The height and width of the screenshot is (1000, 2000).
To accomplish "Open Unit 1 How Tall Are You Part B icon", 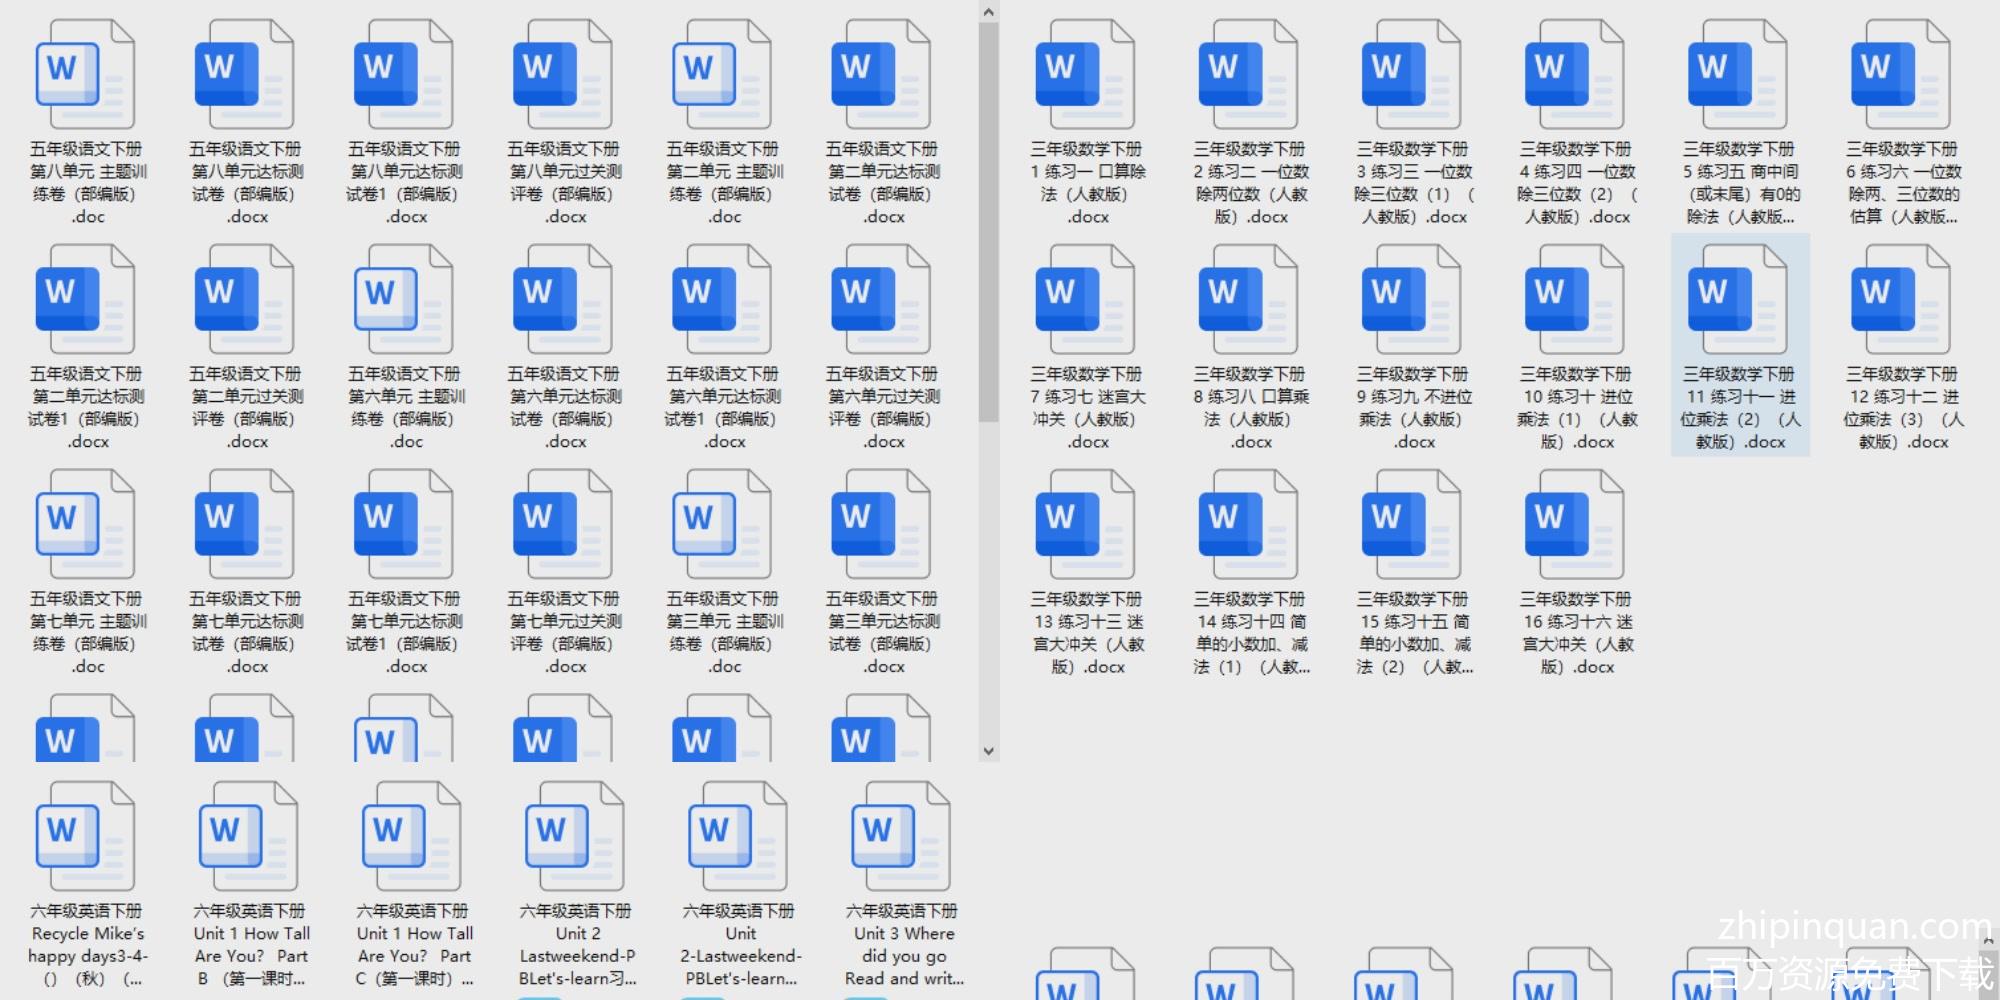I will (x=248, y=837).
